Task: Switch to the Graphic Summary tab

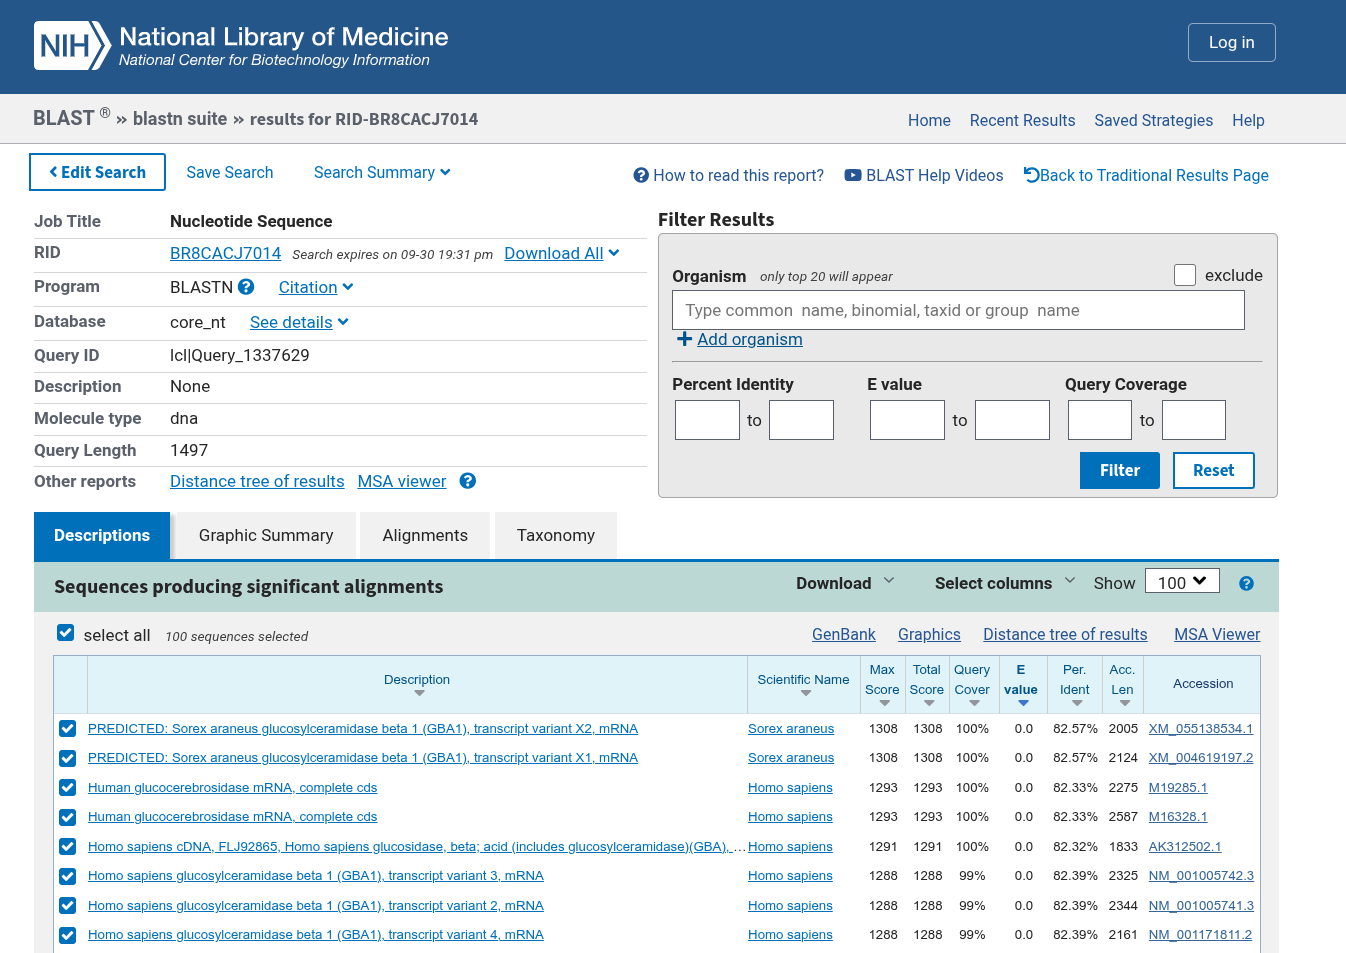Action: [266, 536]
